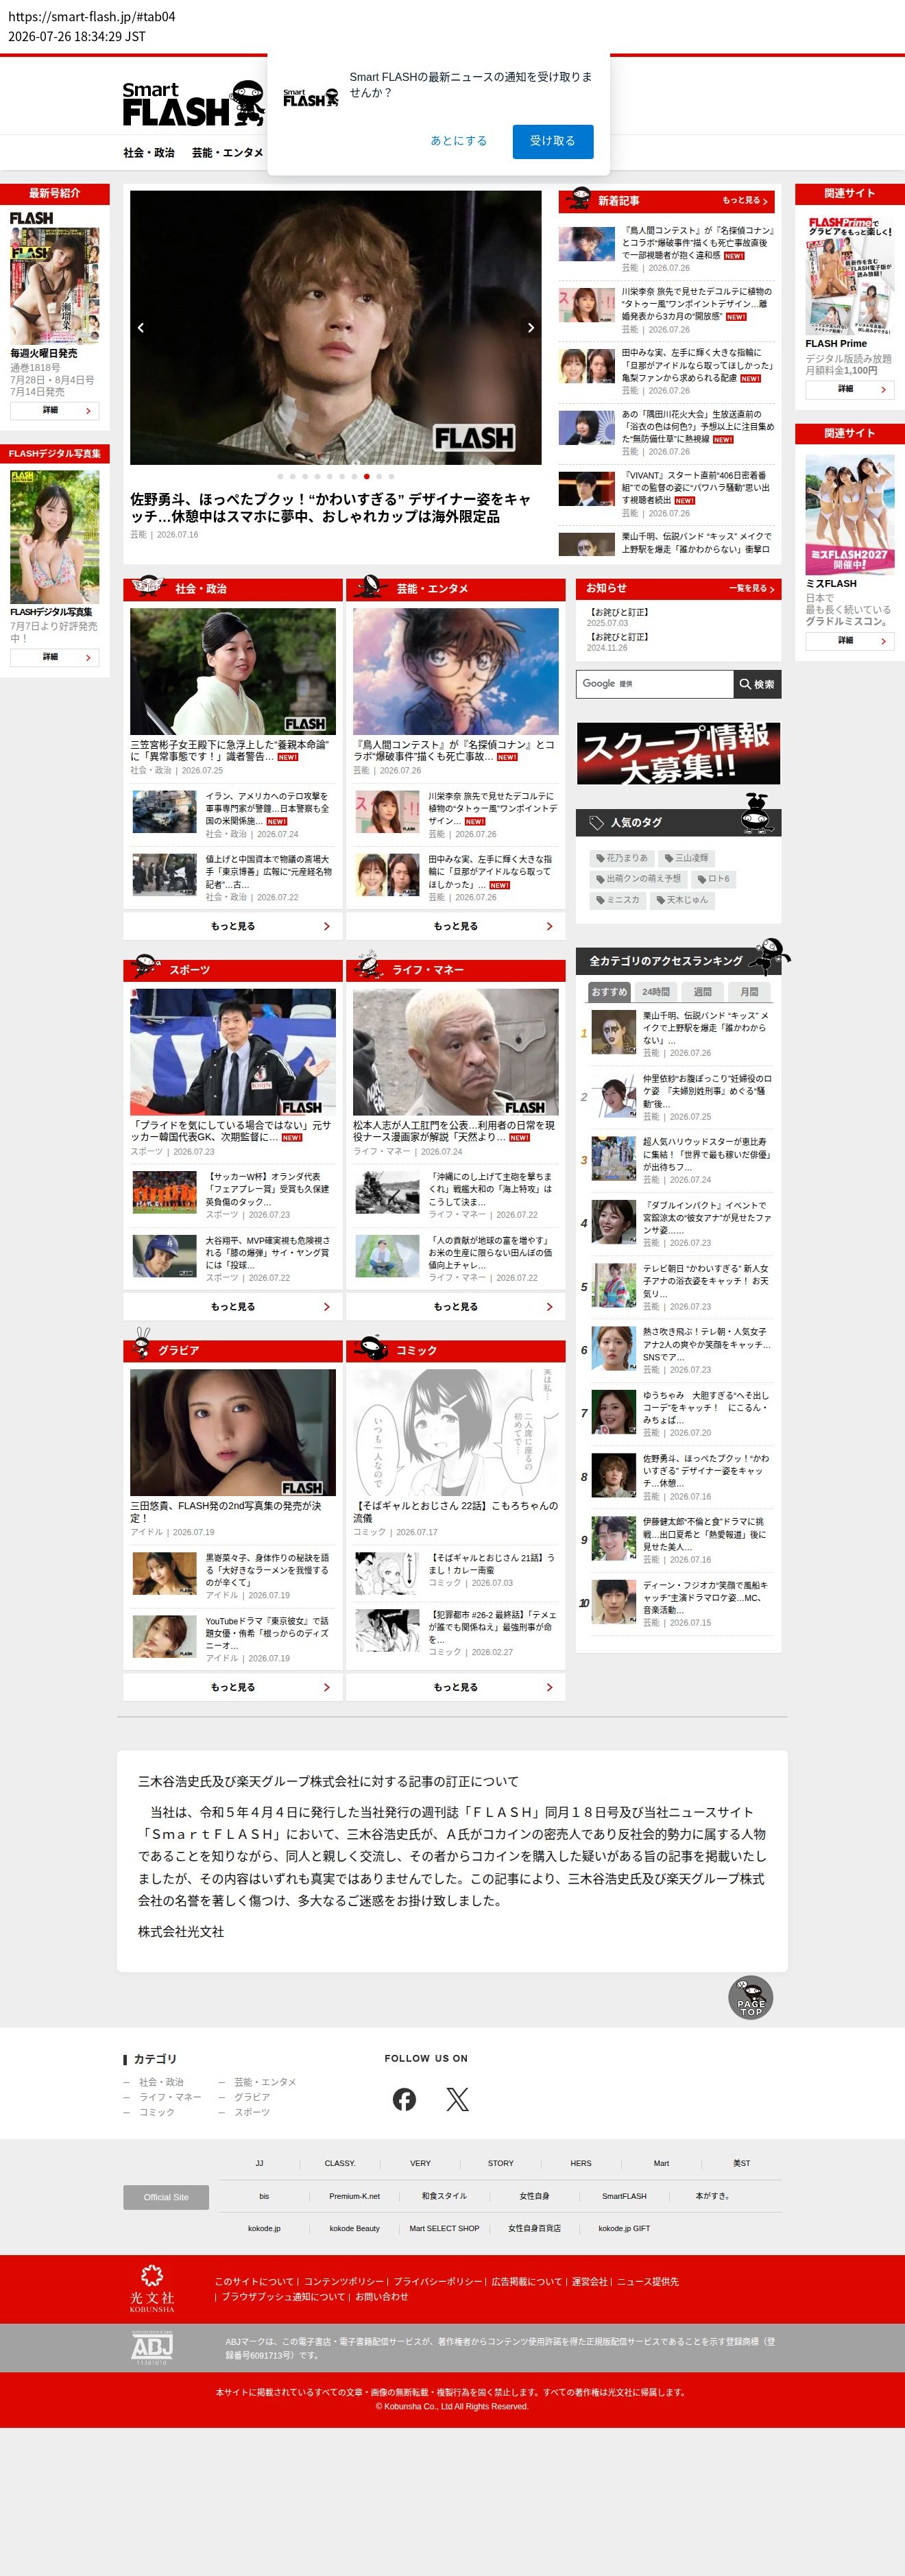Viewport: 905px width, 2576px height.
Task: Select the 出萌クンの萌え予想 tag
Action: click(638, 879)
